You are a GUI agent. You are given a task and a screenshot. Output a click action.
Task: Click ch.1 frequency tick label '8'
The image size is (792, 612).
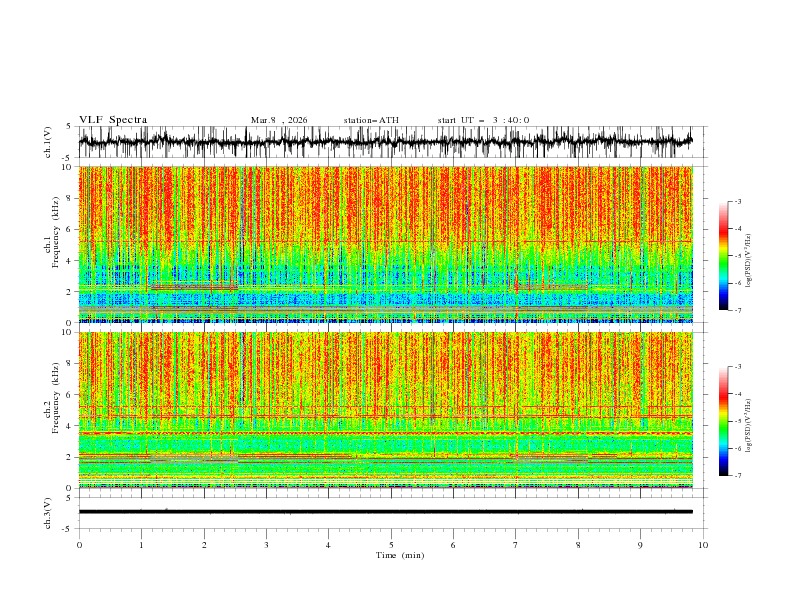(x=70, y=198)
